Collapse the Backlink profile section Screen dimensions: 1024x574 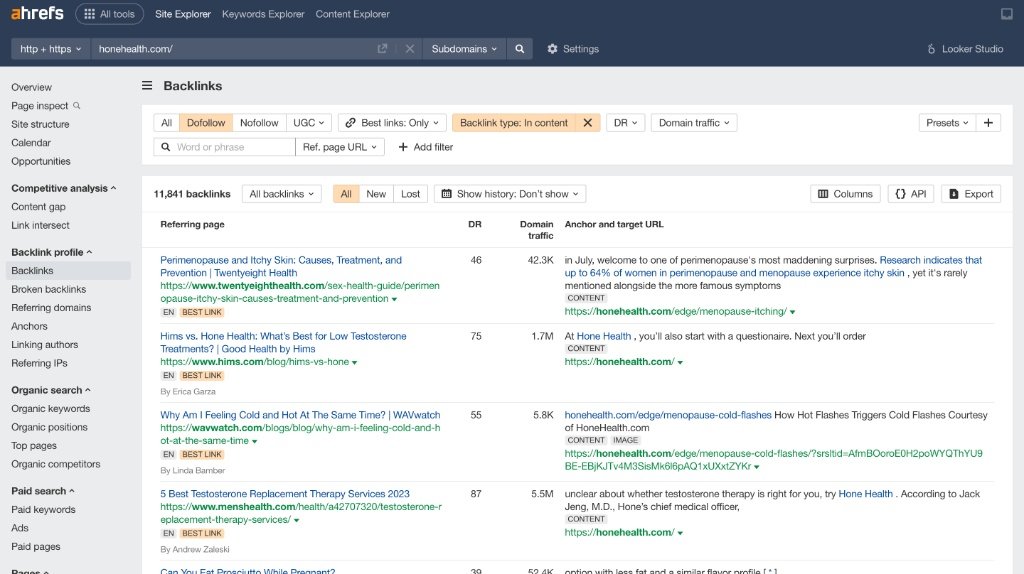tap(52, 252)
